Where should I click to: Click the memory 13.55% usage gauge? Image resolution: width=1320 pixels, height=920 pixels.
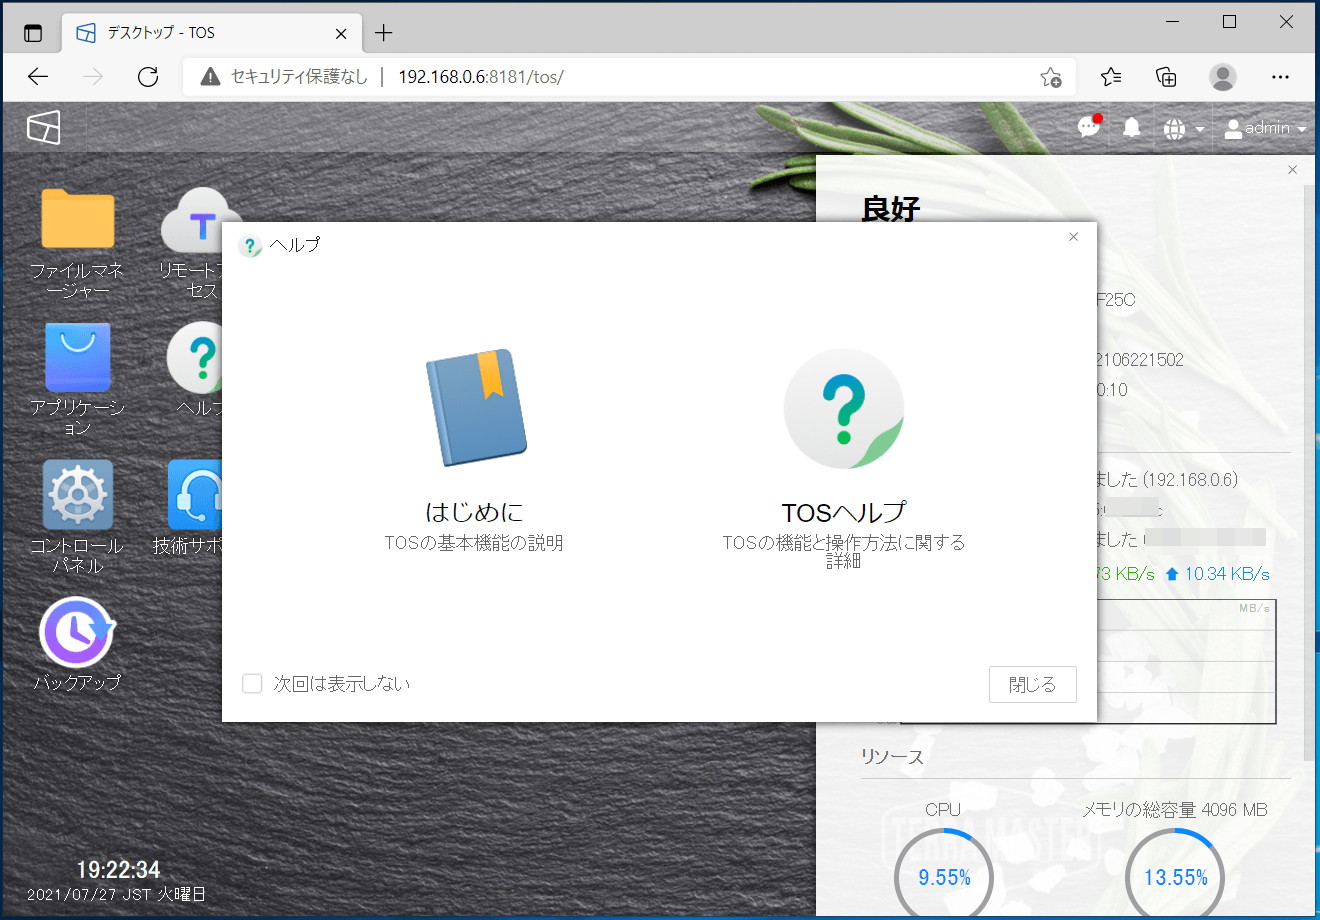pyautogui.click(x=1175, y=877)
